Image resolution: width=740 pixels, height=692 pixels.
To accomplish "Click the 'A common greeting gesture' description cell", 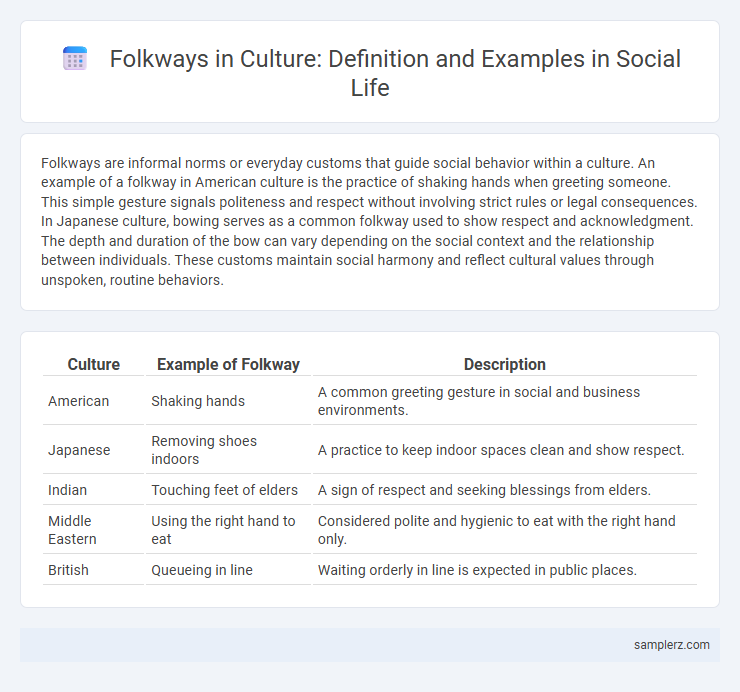I will point(505,401).
